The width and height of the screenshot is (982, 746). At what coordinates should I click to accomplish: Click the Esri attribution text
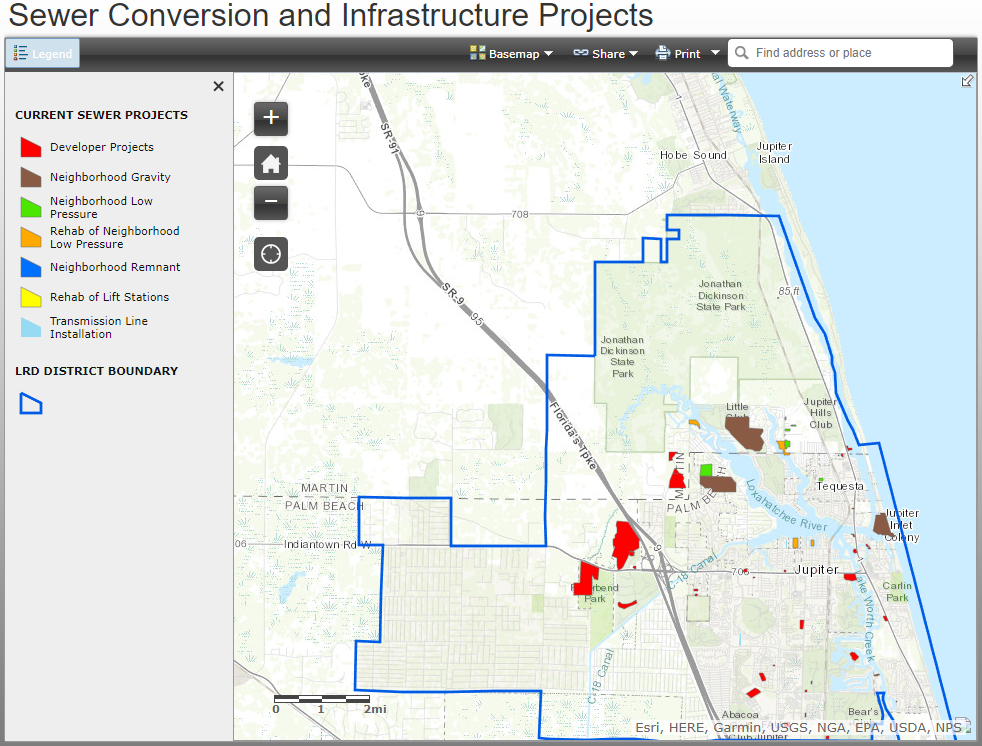pos(798,728)
